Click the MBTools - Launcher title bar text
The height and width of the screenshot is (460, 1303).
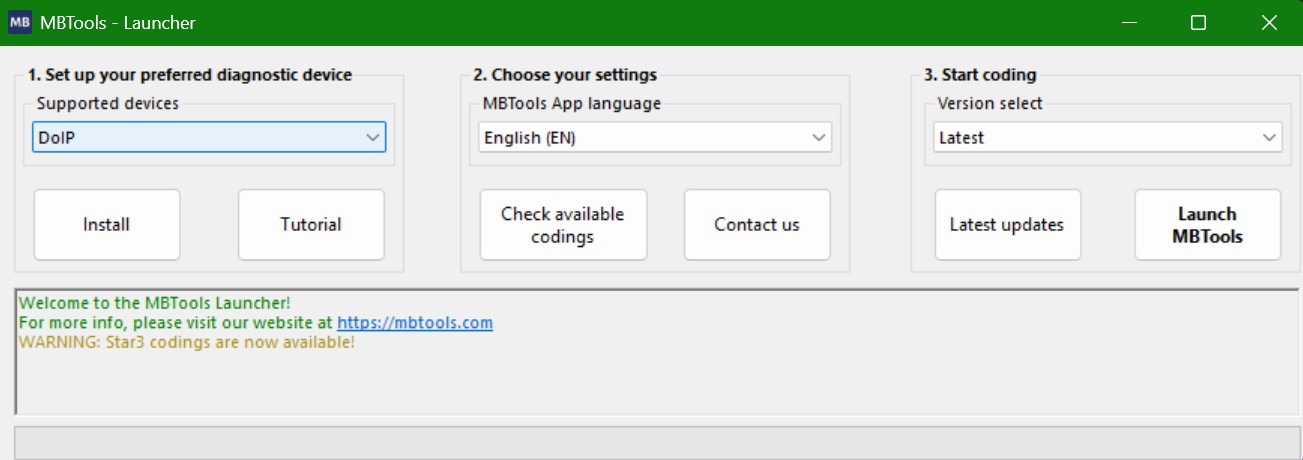pyautogui.click(x=118, y=22)
